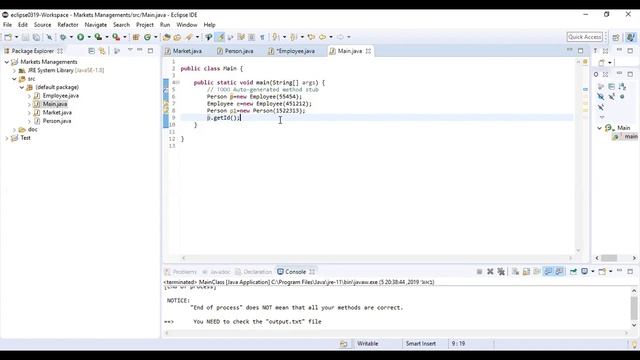Open the Window menu
The height and width of the screenshot is (360, 640).
(187, 25)
